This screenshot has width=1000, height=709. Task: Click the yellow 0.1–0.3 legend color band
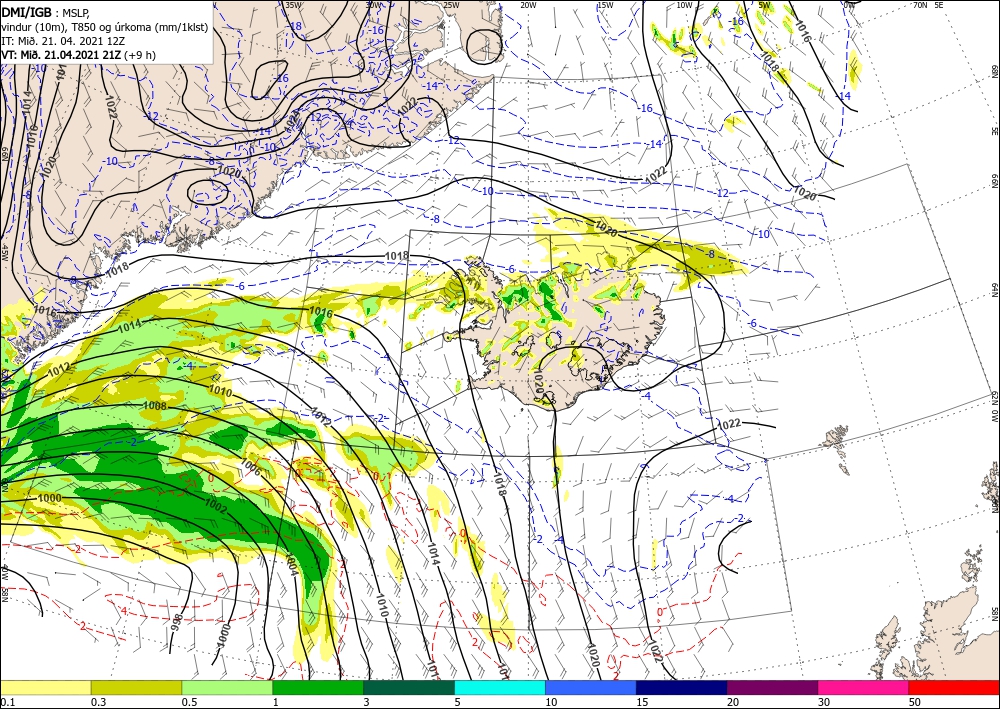point(45,687)
